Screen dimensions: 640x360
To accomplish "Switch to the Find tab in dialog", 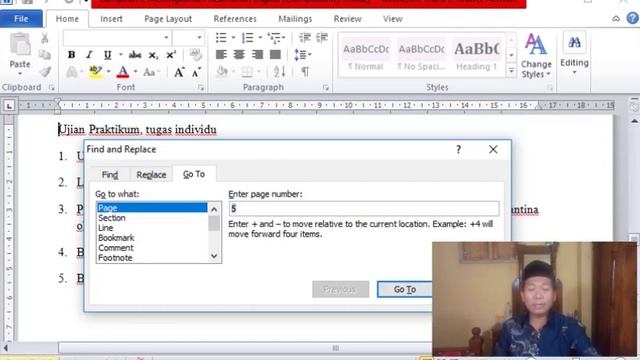I will tap(110, 175).
